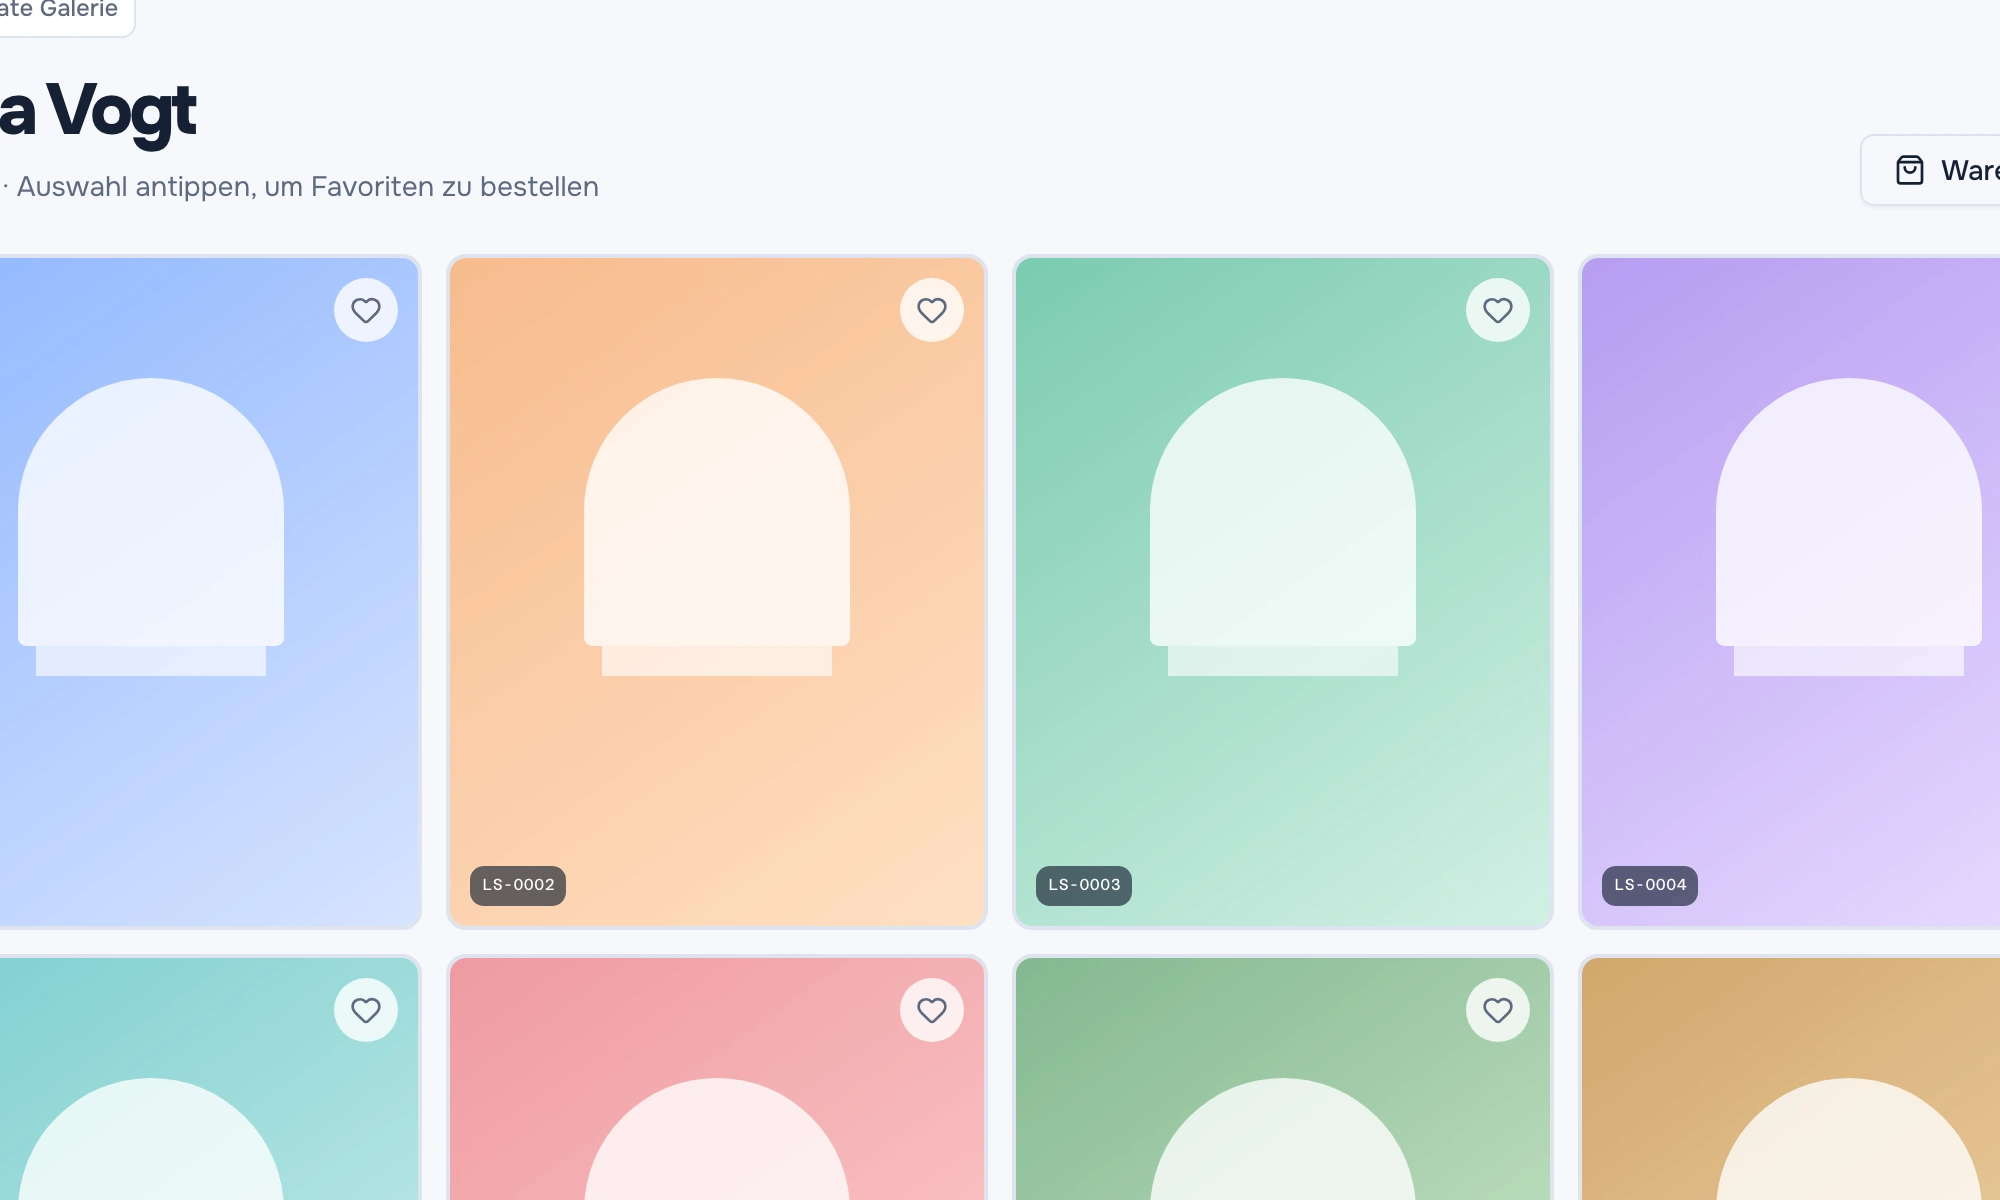Toggle the heart on the pink photo card

tap(932, 1010)
